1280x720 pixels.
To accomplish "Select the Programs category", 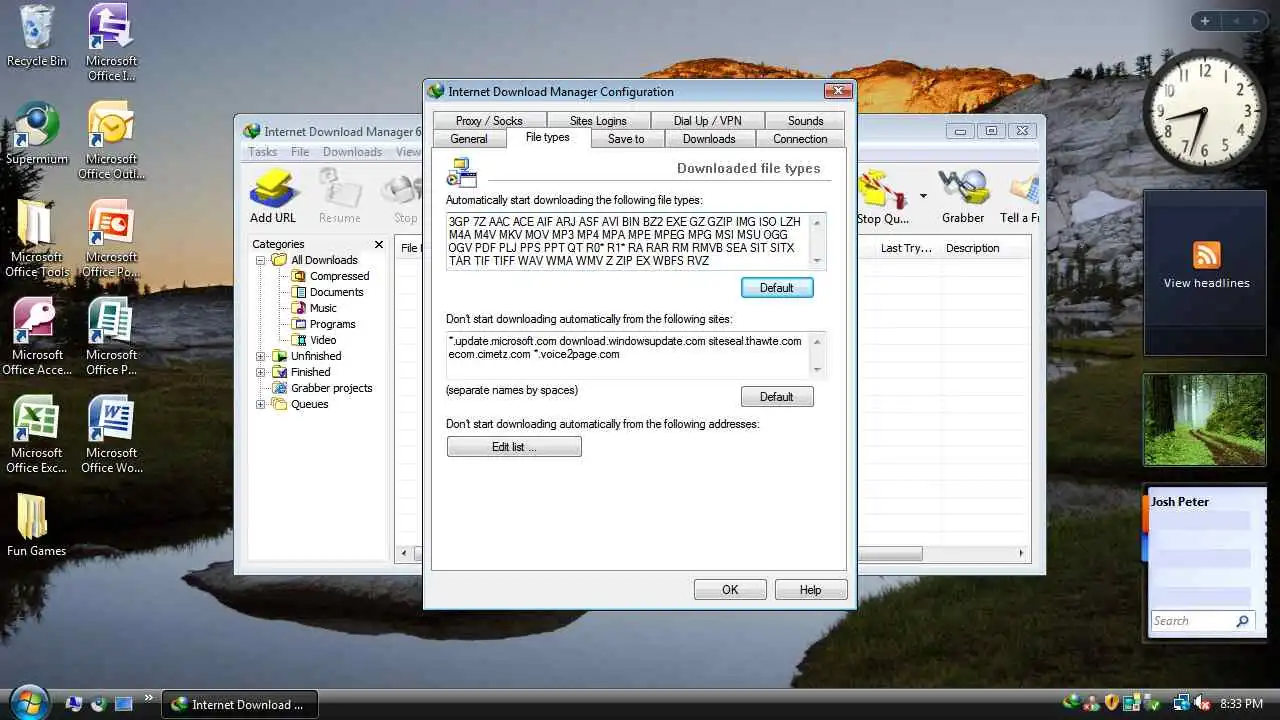I will tap(332, 324).
